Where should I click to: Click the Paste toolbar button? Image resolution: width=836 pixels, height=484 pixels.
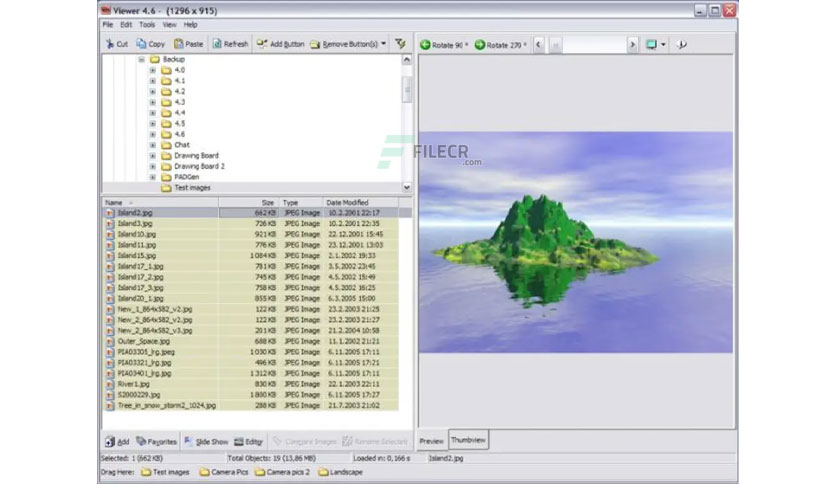point(189,44)
